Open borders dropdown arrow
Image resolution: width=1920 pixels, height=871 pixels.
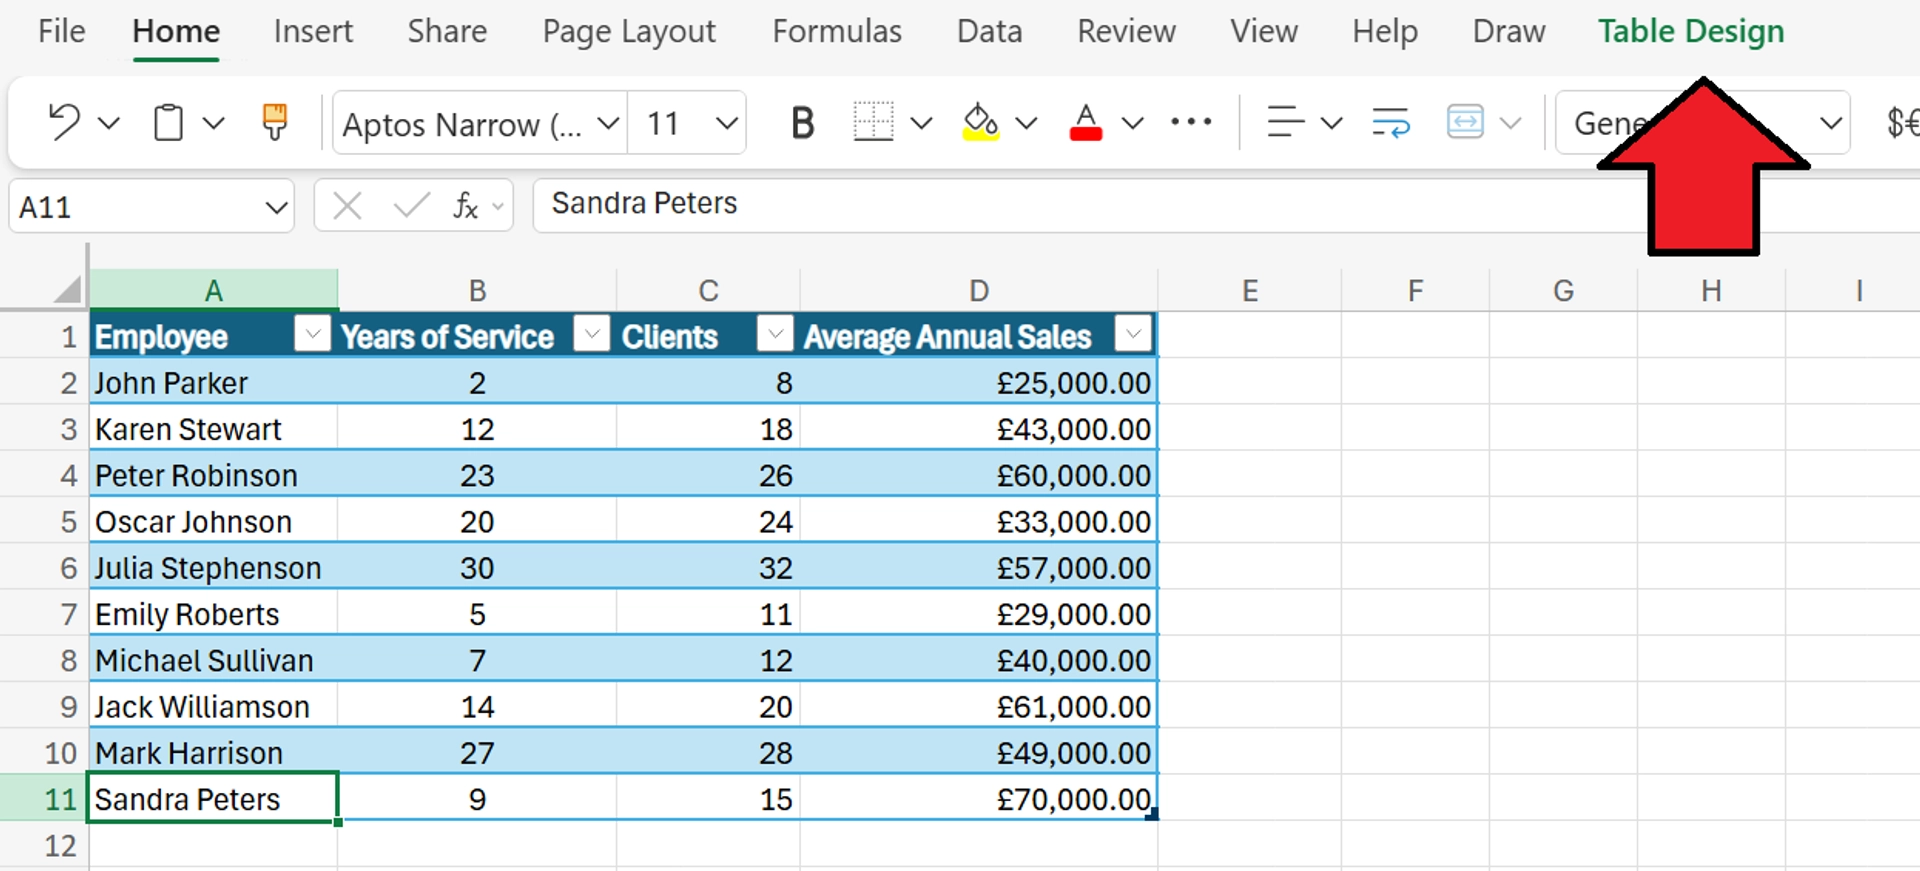point(921,123)
